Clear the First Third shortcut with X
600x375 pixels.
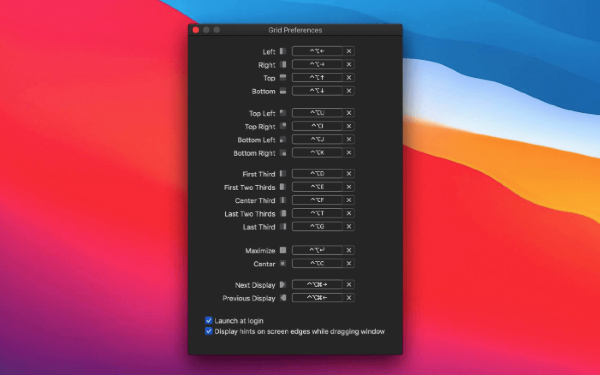click(x=349, y=174)
